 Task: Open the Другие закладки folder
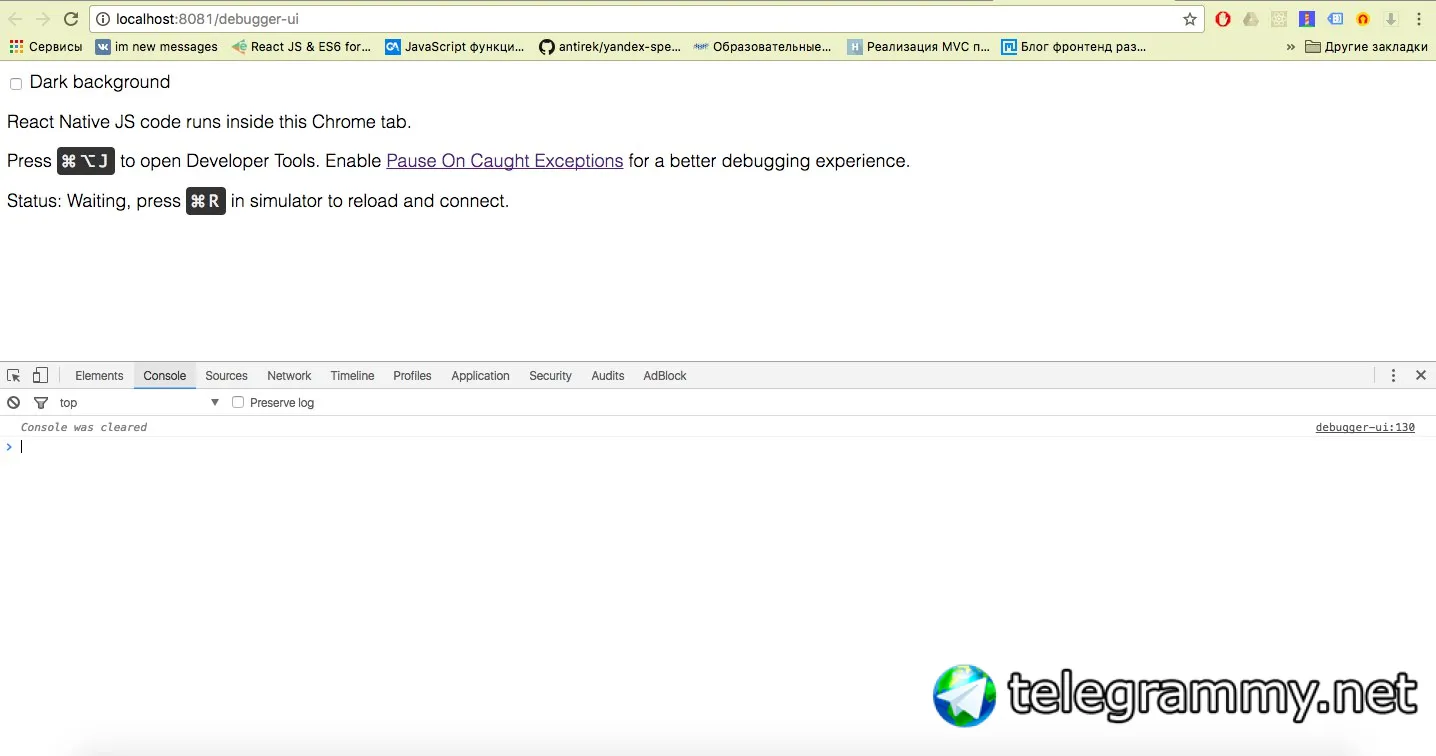pyautogui.click(x=1366, y=47)
